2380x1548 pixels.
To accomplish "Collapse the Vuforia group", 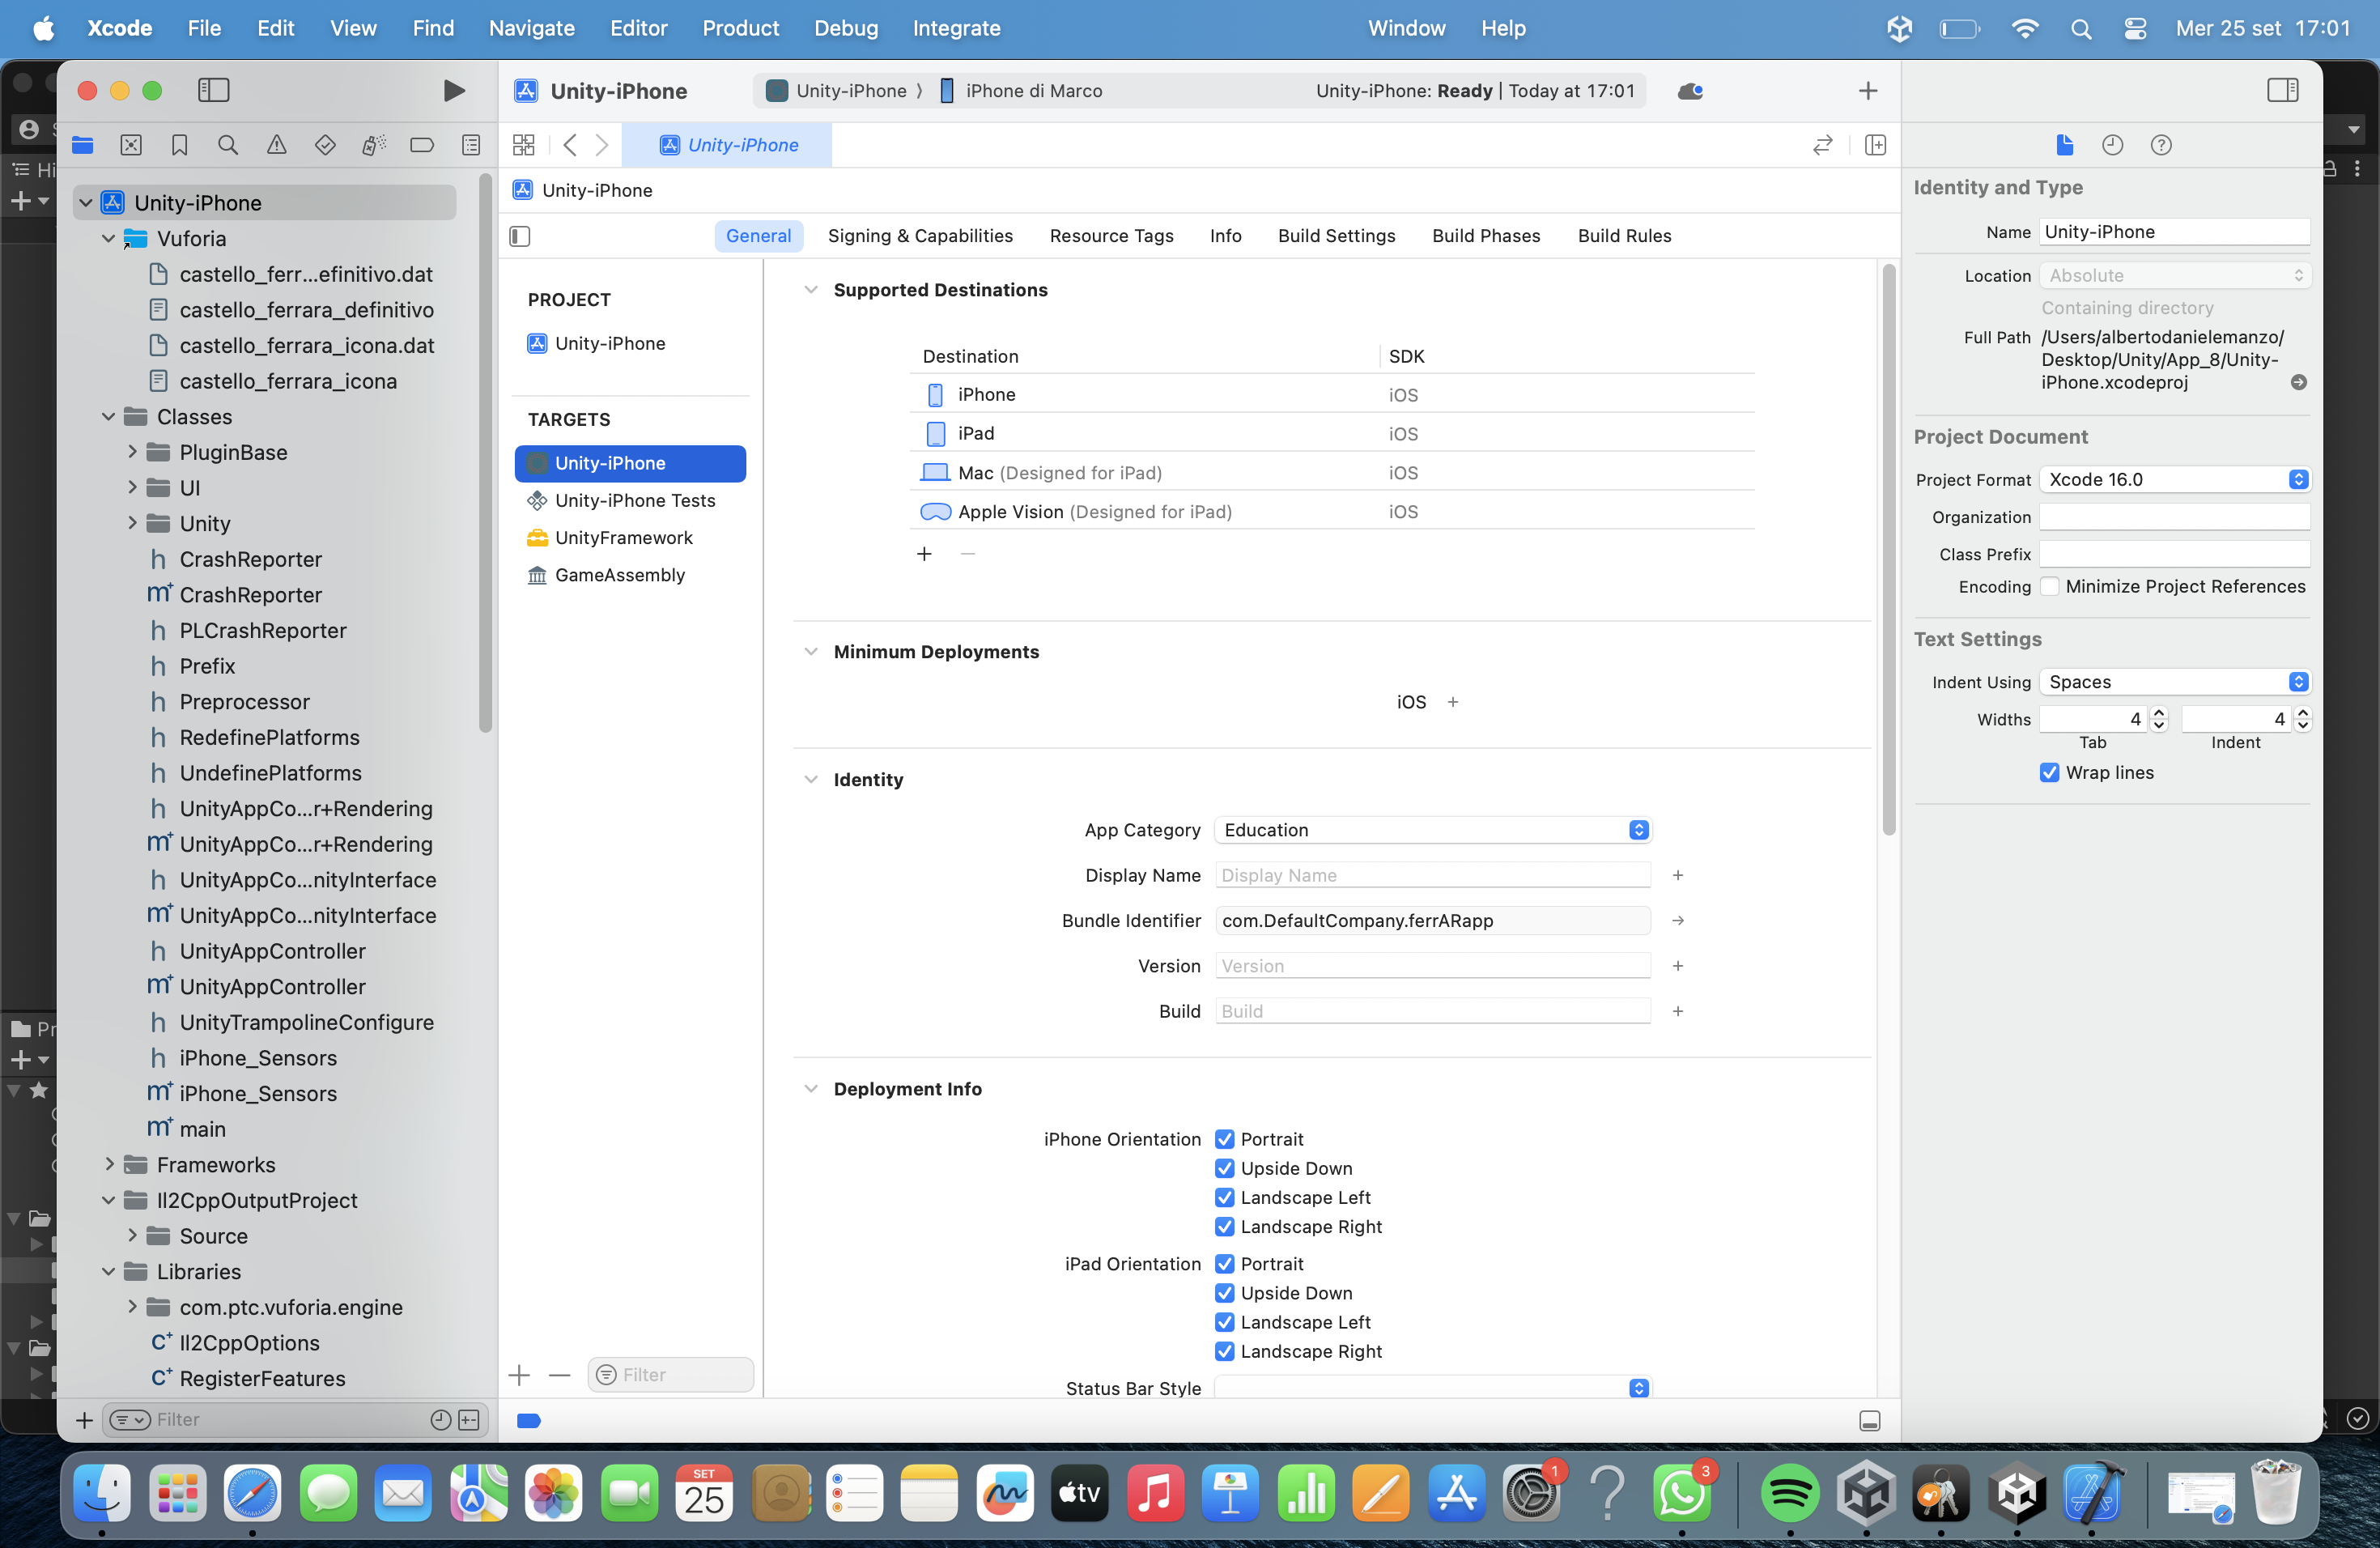I will pyautogui.click(x=108, y=239).
